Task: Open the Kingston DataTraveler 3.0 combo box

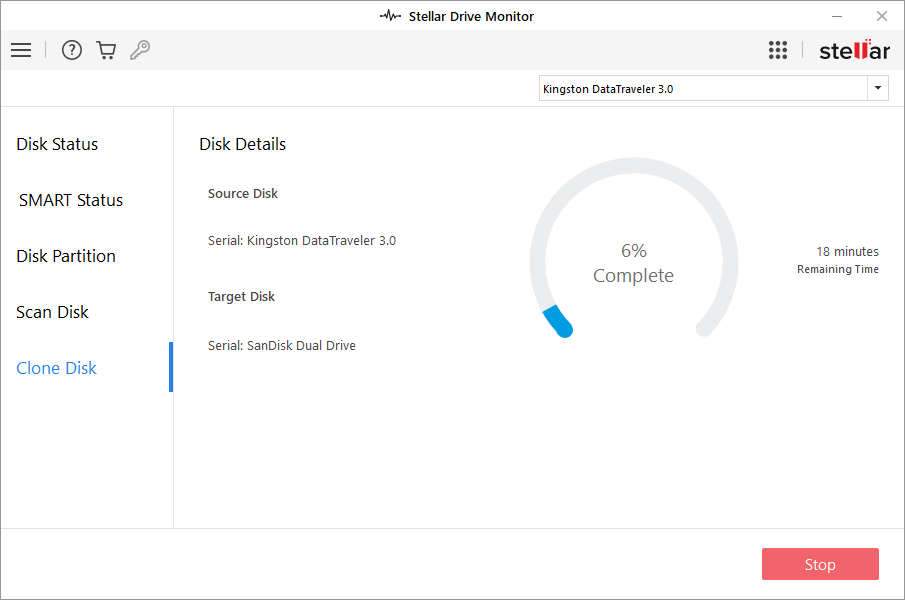Action: click(702, 89)
